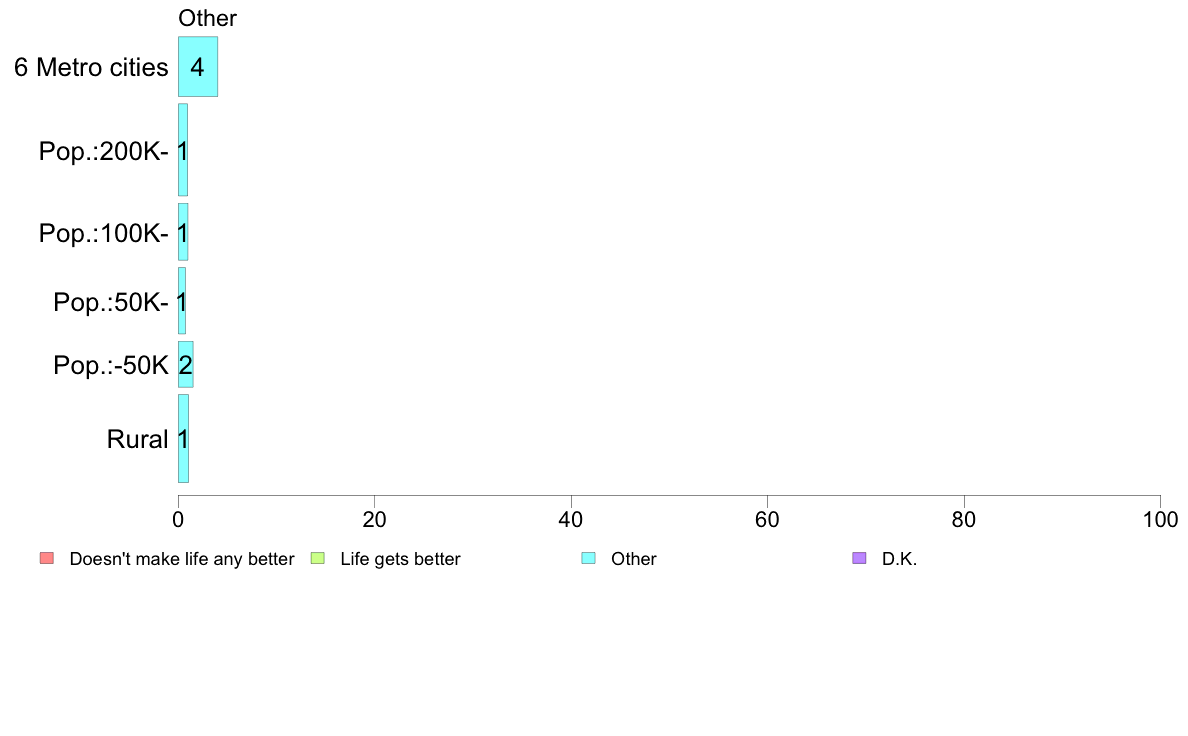Viewport: 1188px width, 736px height.
Task: Select the 6 Metro cities bar
Action: 198,67
